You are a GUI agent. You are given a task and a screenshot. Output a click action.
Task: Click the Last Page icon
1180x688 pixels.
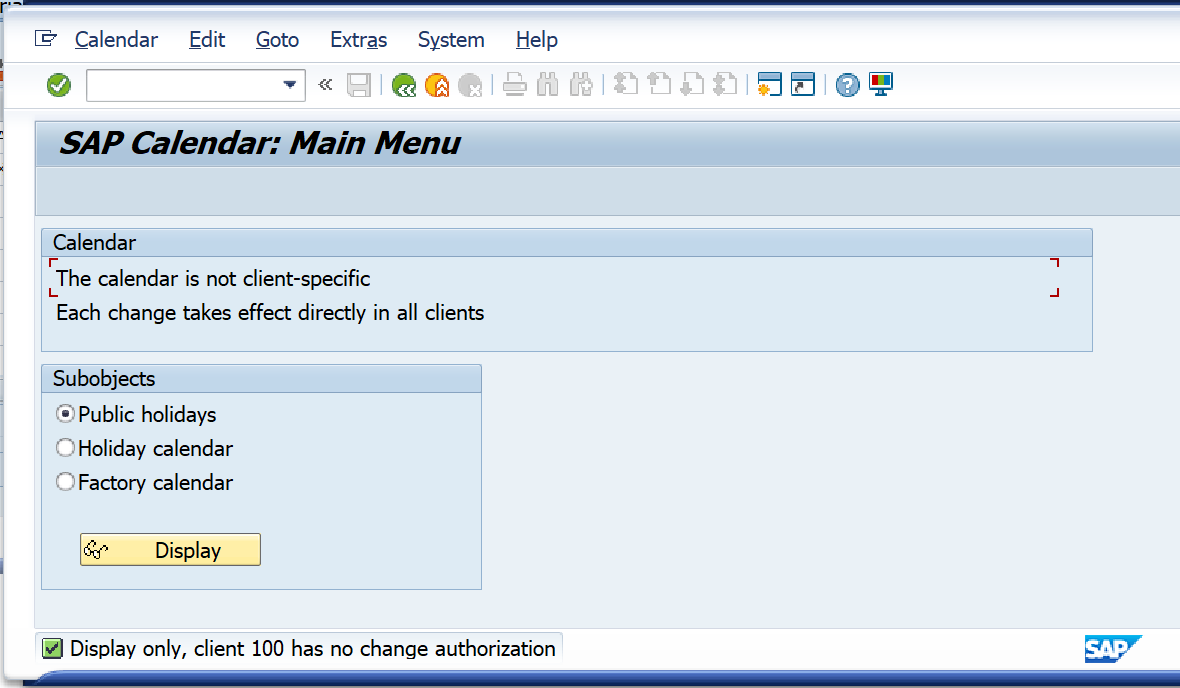(x=725, y=84)
